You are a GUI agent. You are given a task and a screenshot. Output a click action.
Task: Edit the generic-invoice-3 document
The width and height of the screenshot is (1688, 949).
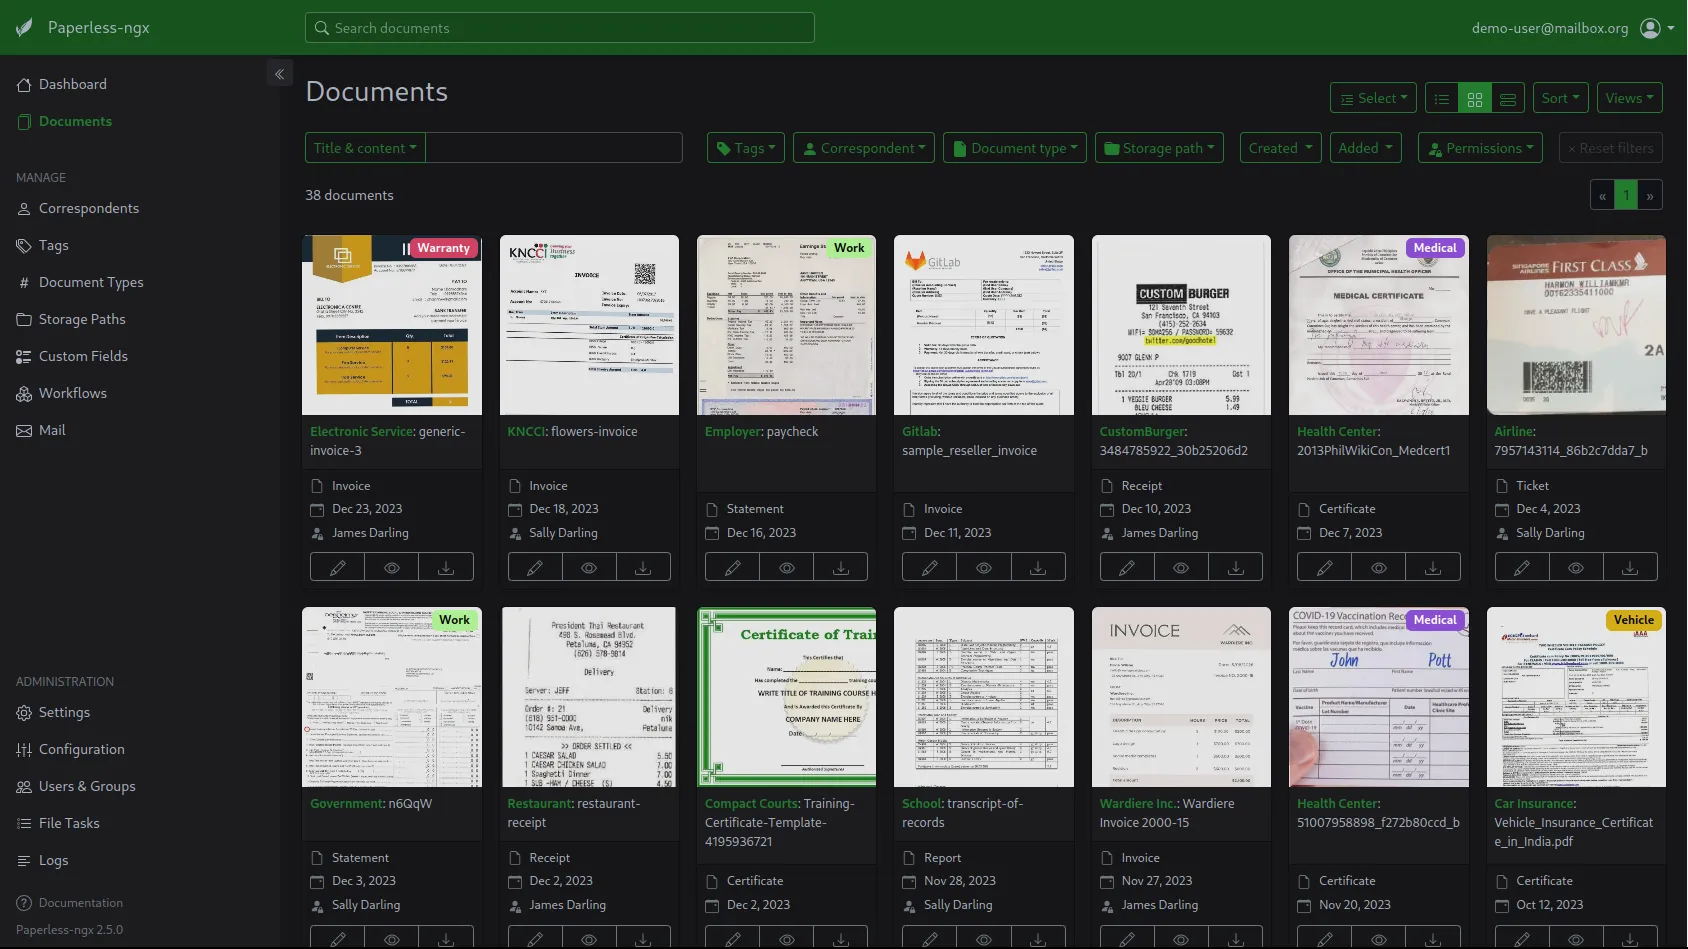337,567
